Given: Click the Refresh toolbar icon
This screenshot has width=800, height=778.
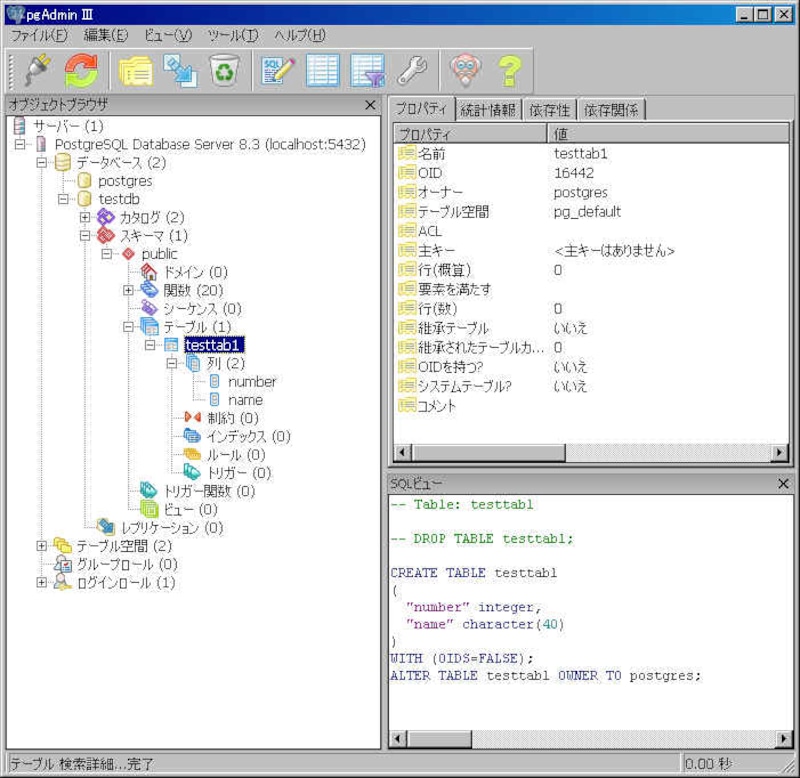Looking at the screenshot, I should [x=81, y=71].
